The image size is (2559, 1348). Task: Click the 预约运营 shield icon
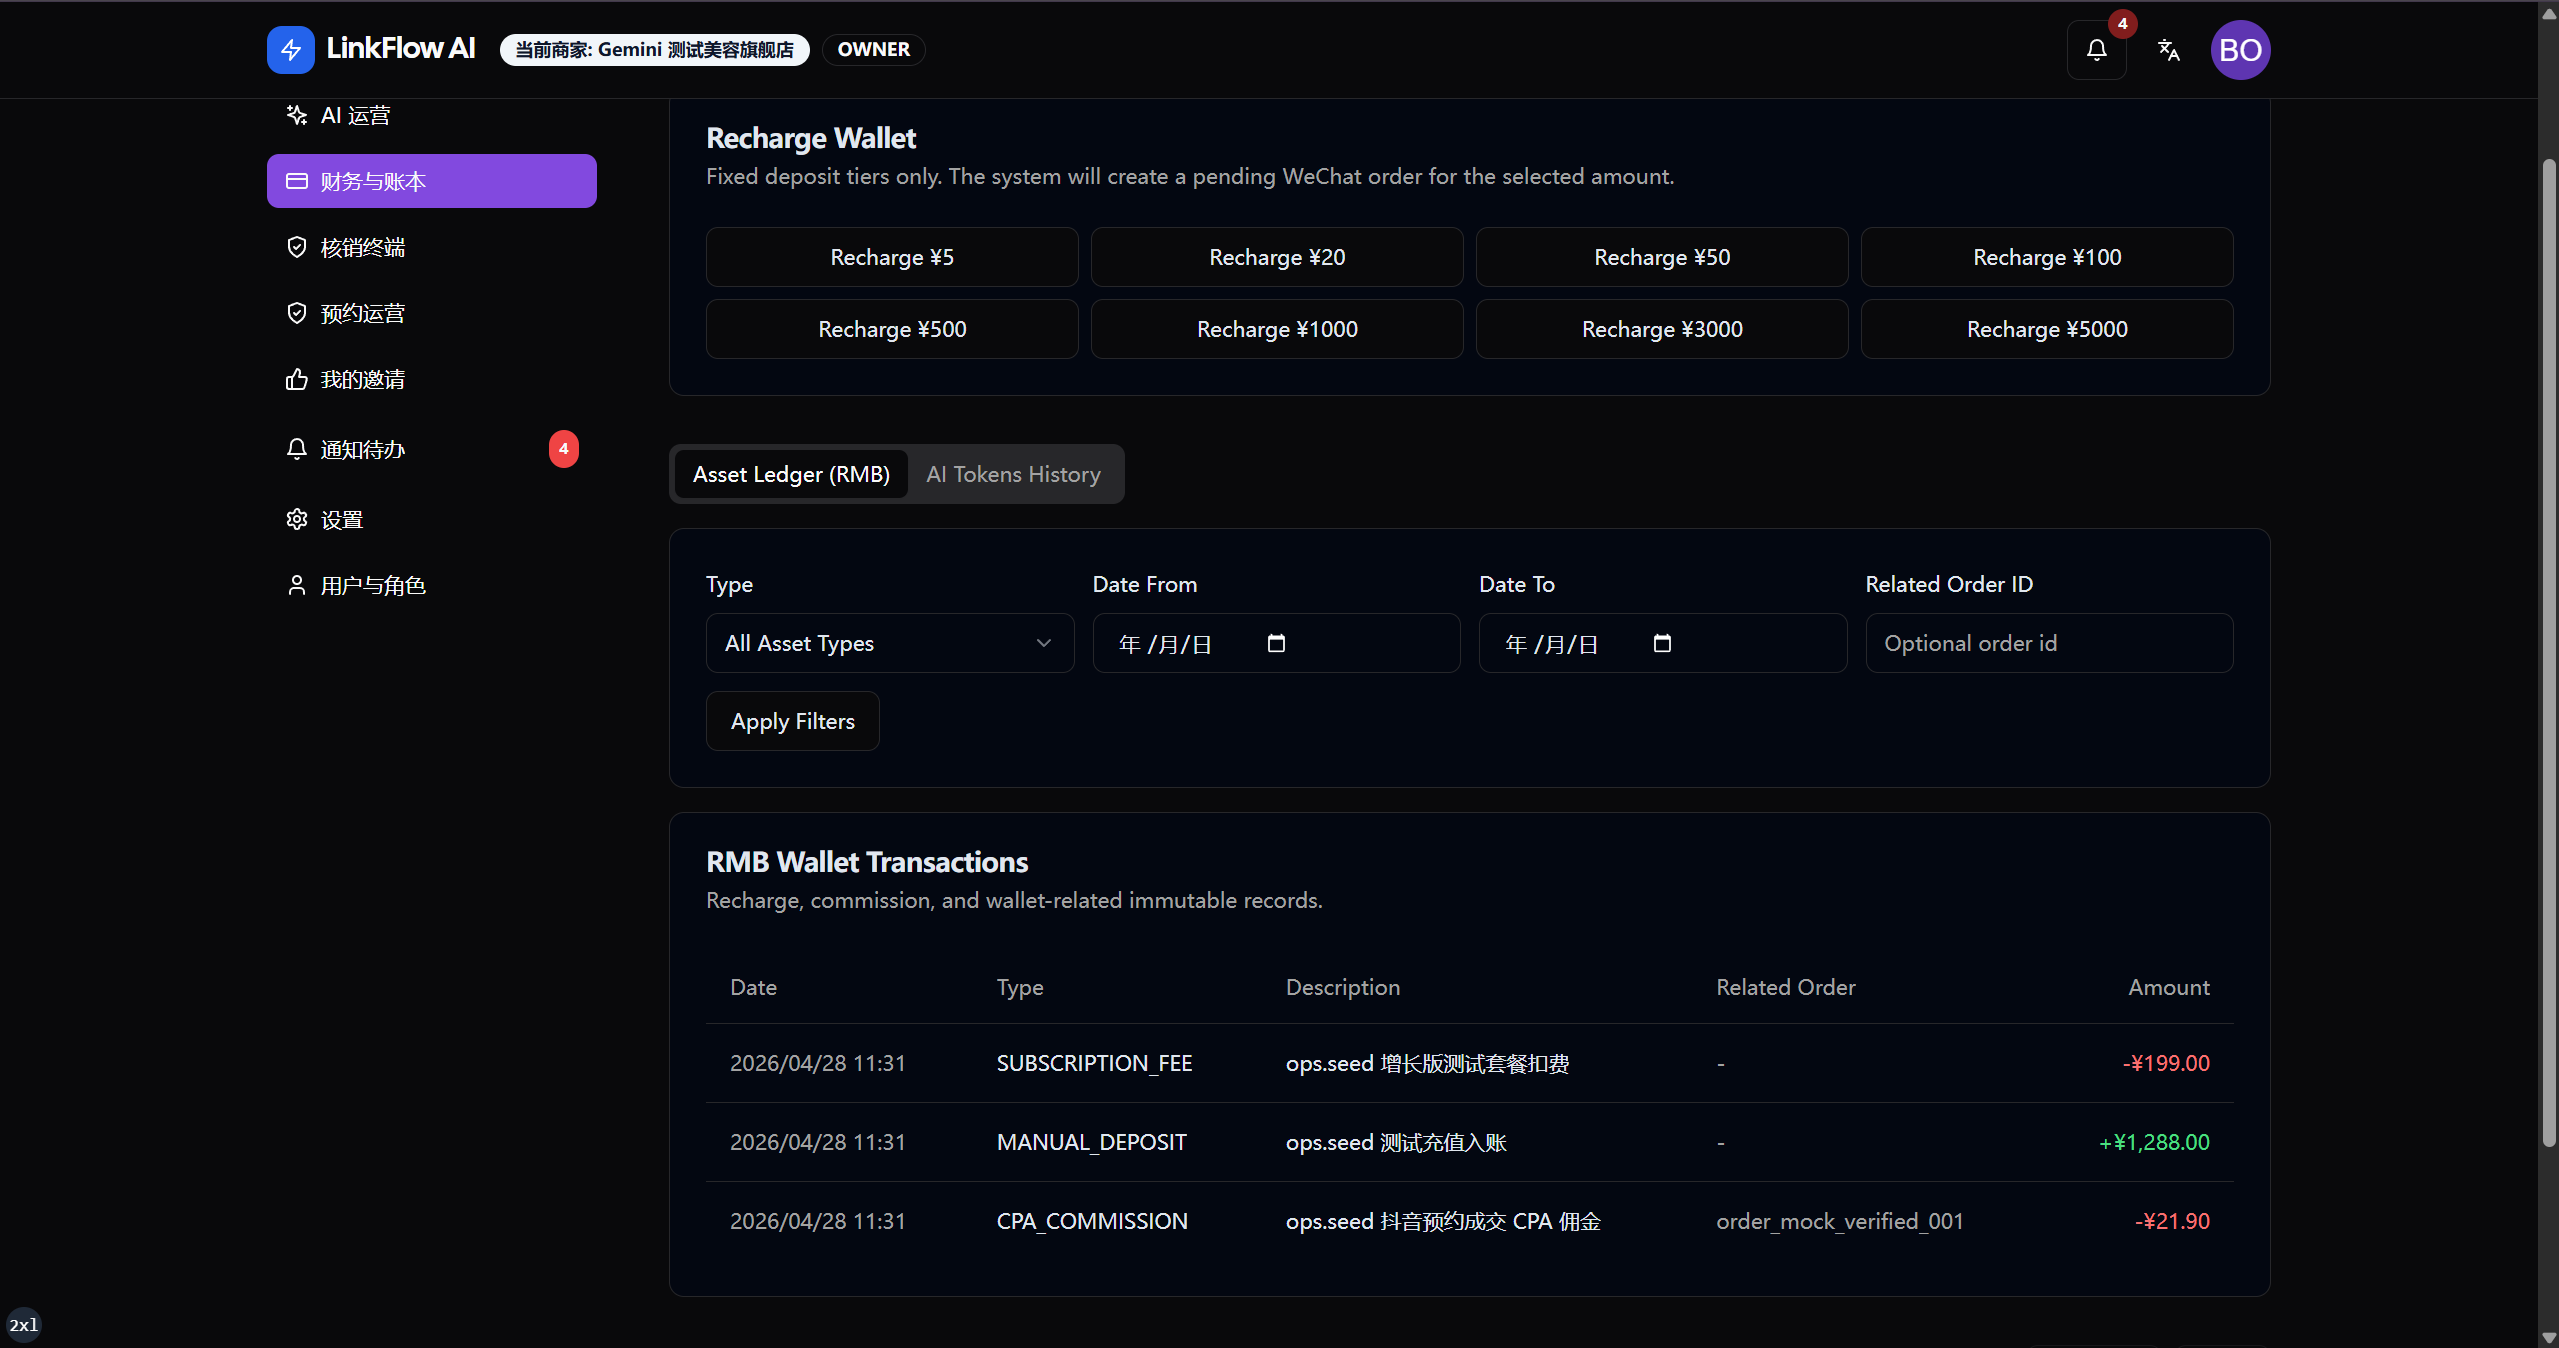[x=296, y=313]
